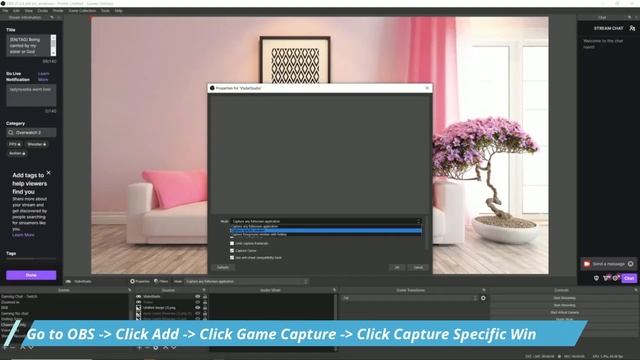Tick the Limit capture framerate checkbox
Screen dimensions: 640x360
click(232, 243)
